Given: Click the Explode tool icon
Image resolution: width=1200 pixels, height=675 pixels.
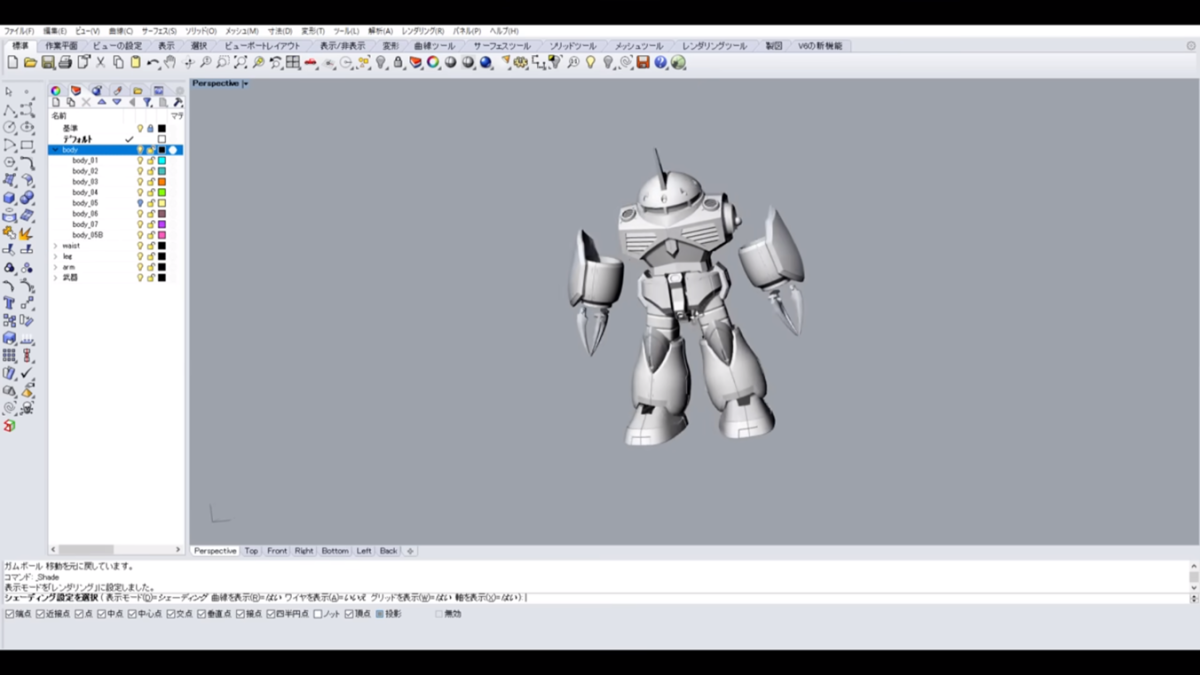Looking at the screenshot, I should point(27,233).
